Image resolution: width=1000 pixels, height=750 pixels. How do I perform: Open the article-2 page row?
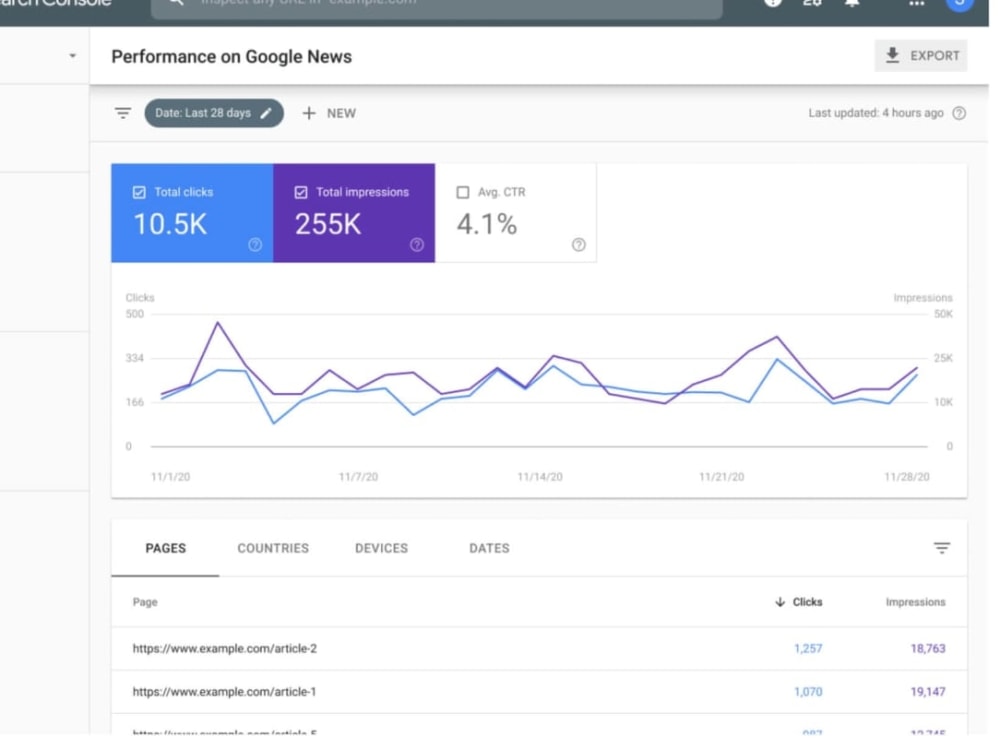(x=539, y=648)
